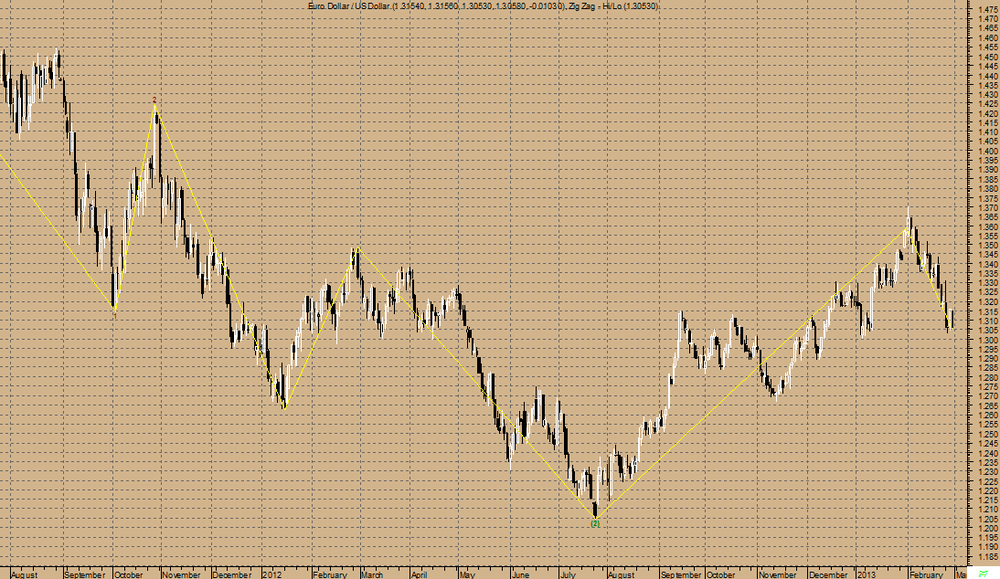Click the 1.400 level on the price scale
Viewport: 1000px width, 579px height.
[x=989, y=151]
